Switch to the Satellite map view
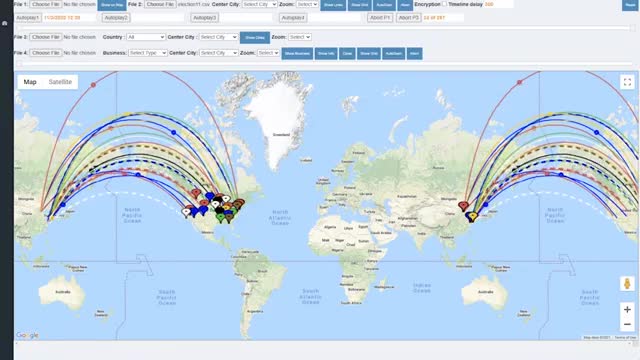640x360 pixels. point(60,82)
